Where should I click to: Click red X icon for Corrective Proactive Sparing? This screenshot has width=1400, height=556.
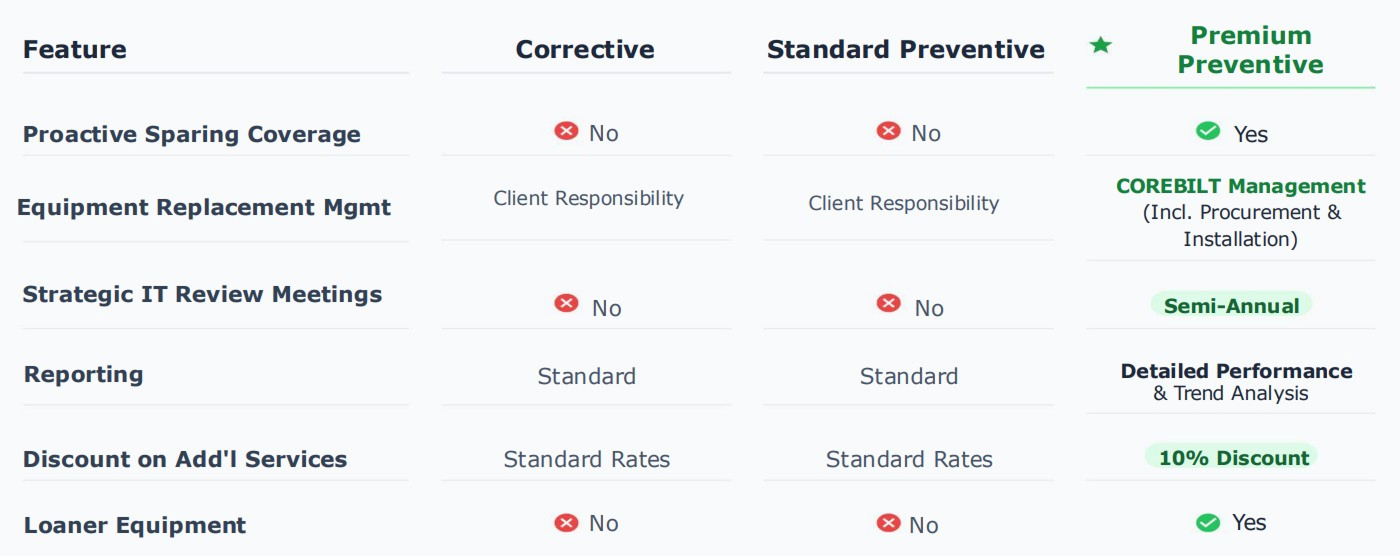566,131
